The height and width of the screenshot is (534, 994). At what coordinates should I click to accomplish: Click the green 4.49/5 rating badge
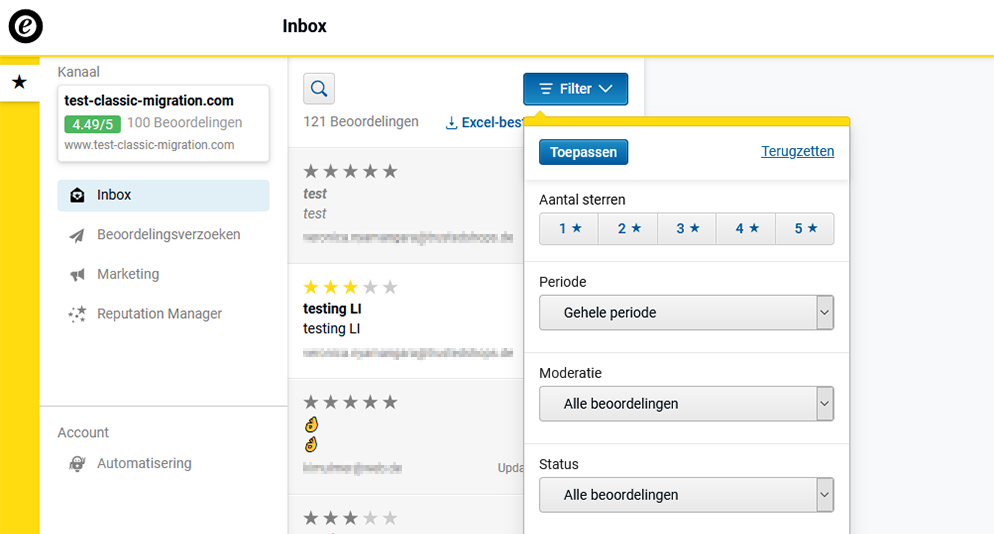coord(93,124)
